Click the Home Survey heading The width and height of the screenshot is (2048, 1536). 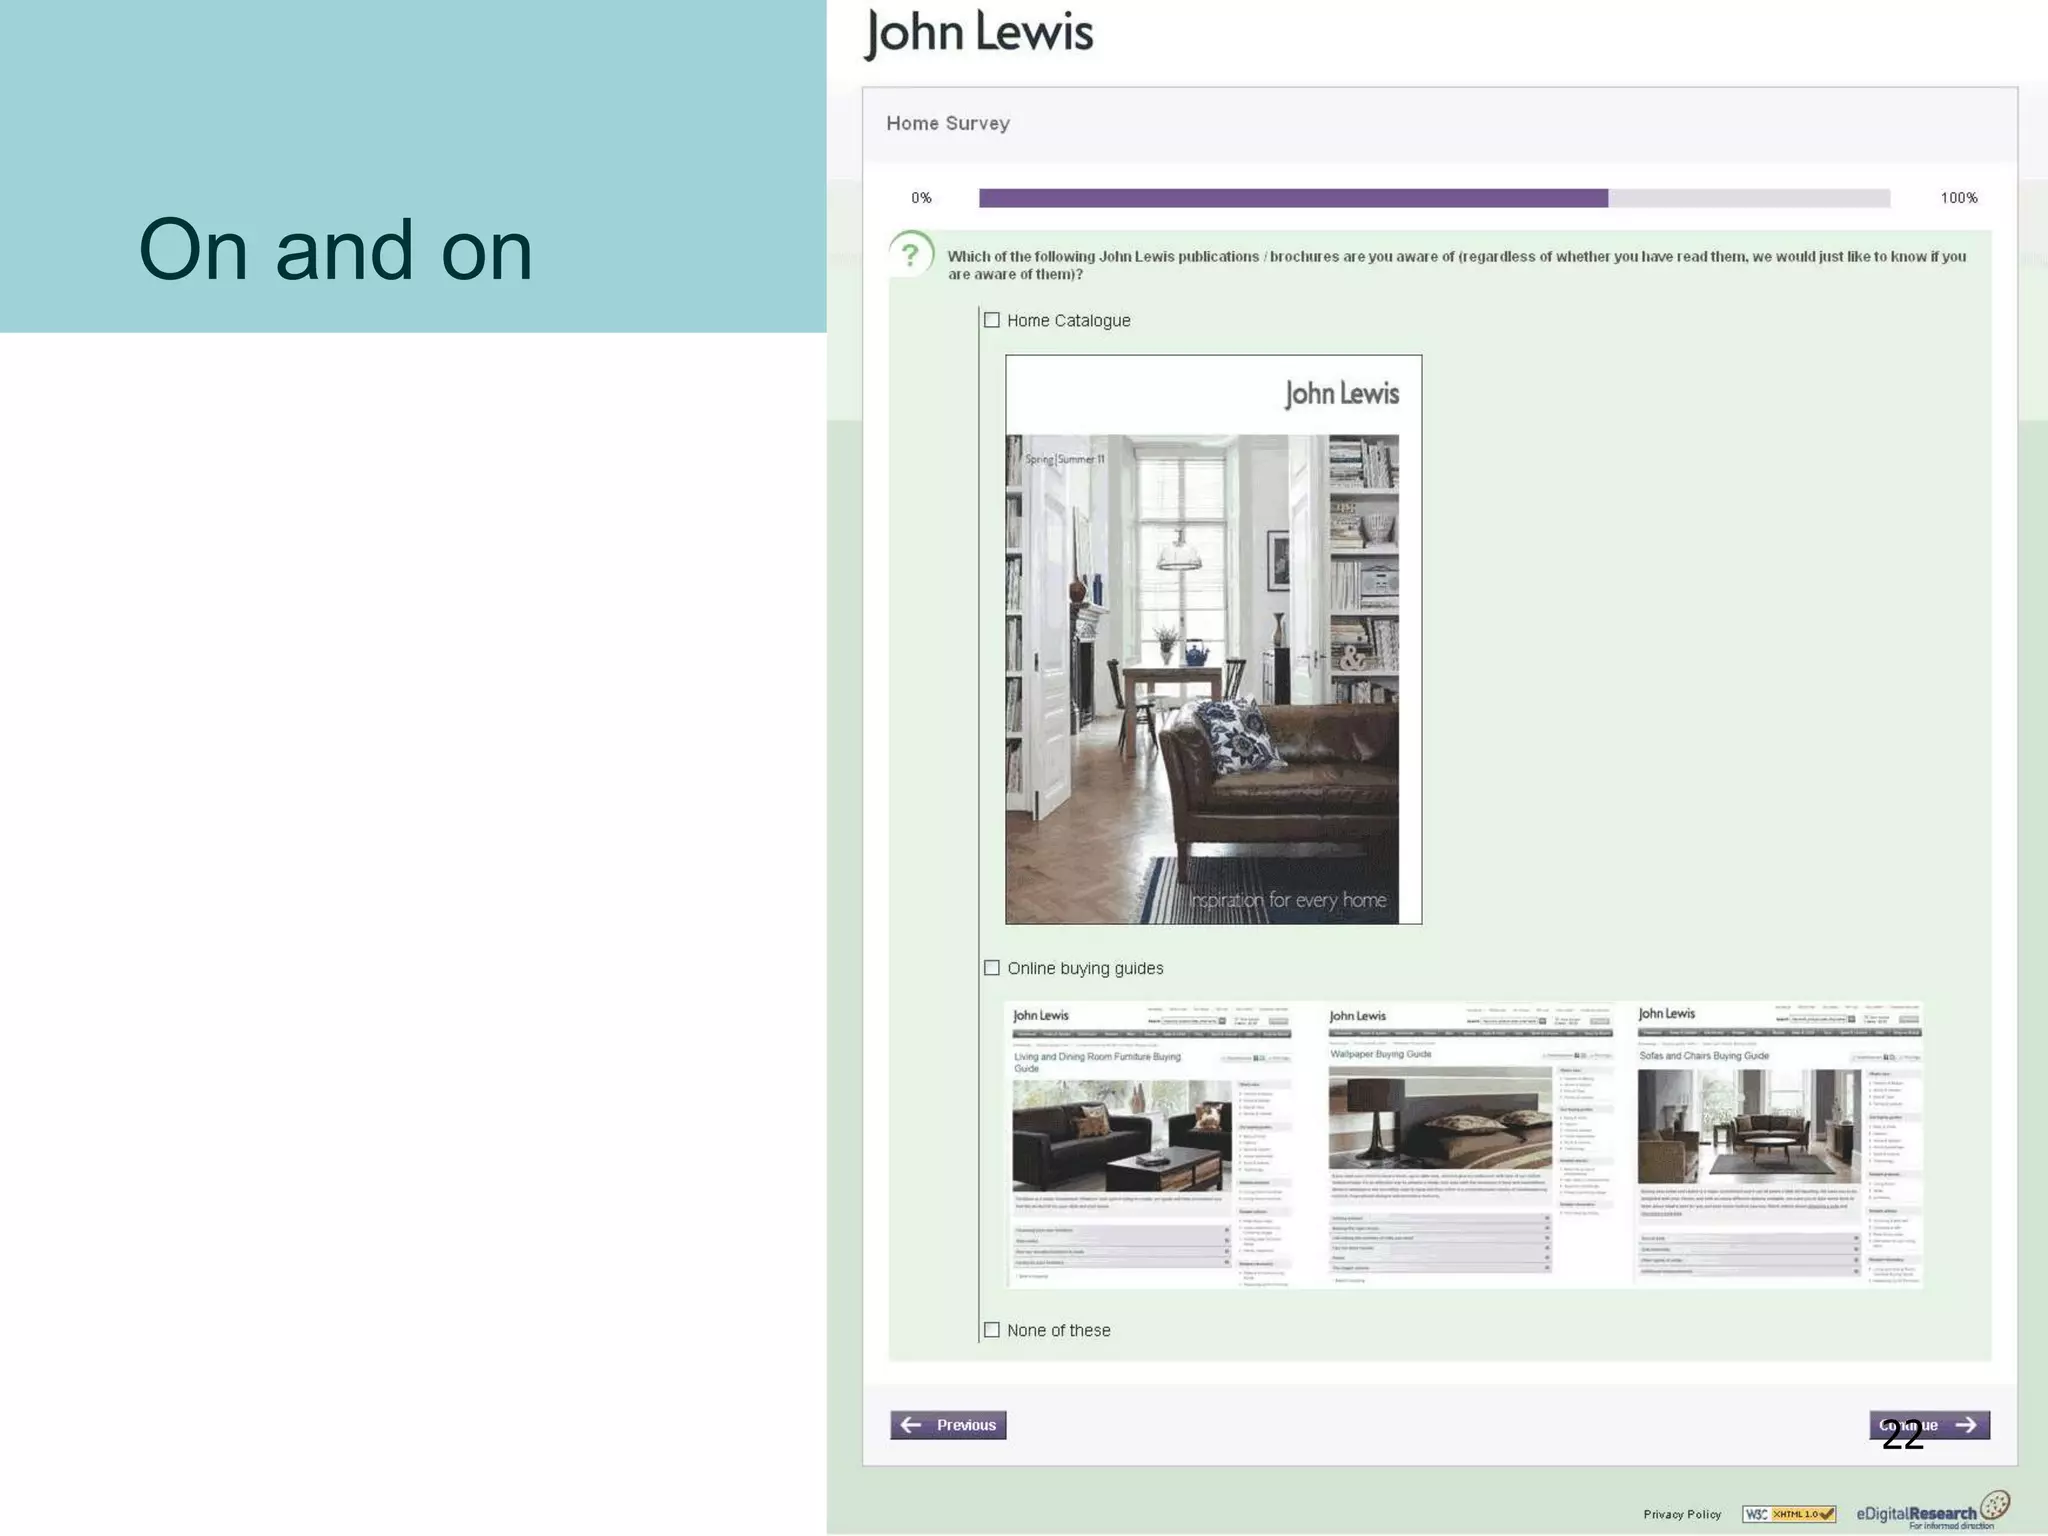coord(948,123)
